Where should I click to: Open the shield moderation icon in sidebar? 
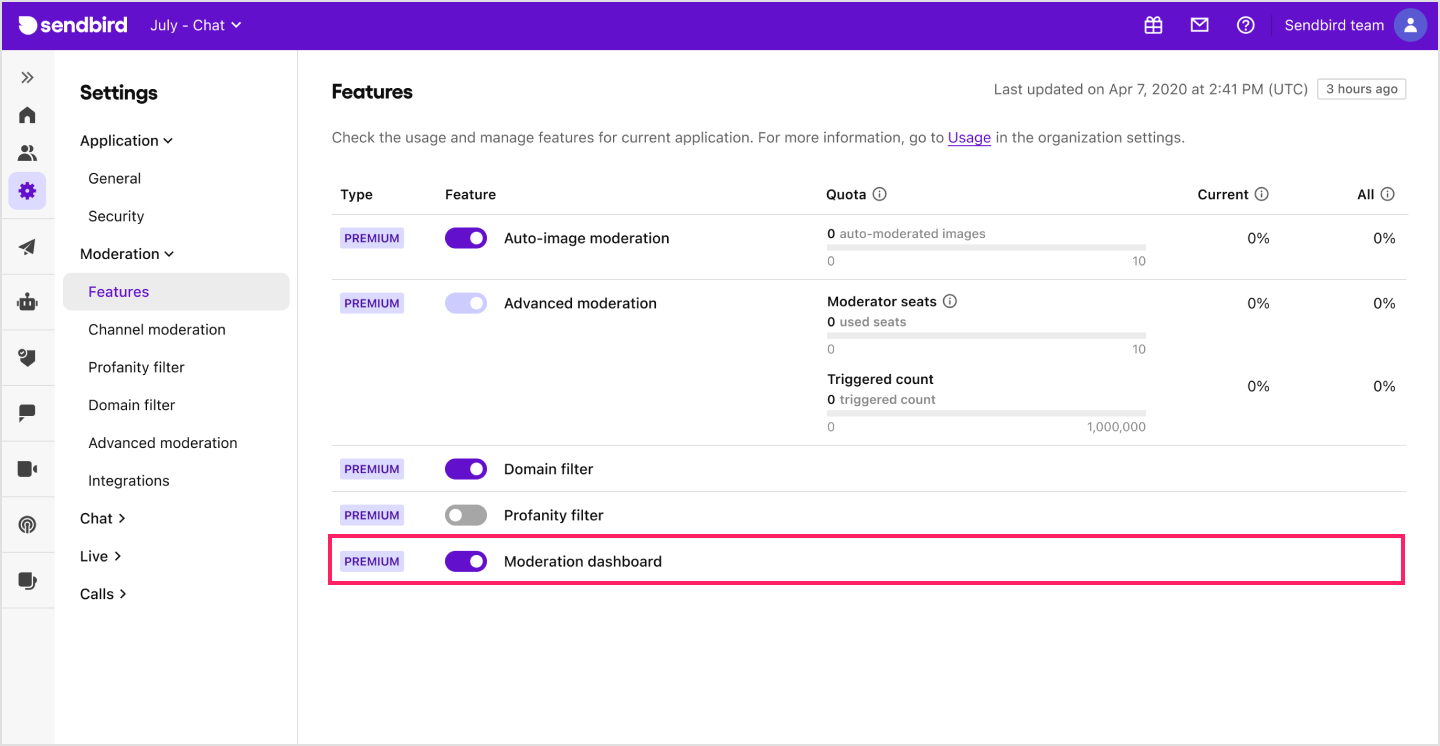pos(27,357)
